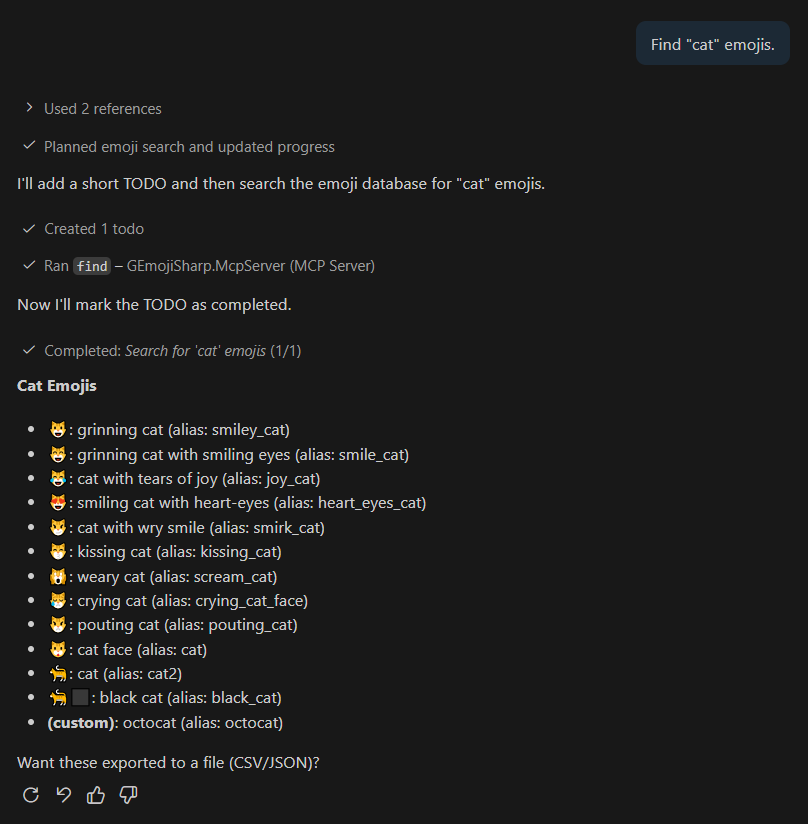Give the response a thumbs down
The image size is (808, 824).
pyautogui.click(x=128, y=794)
